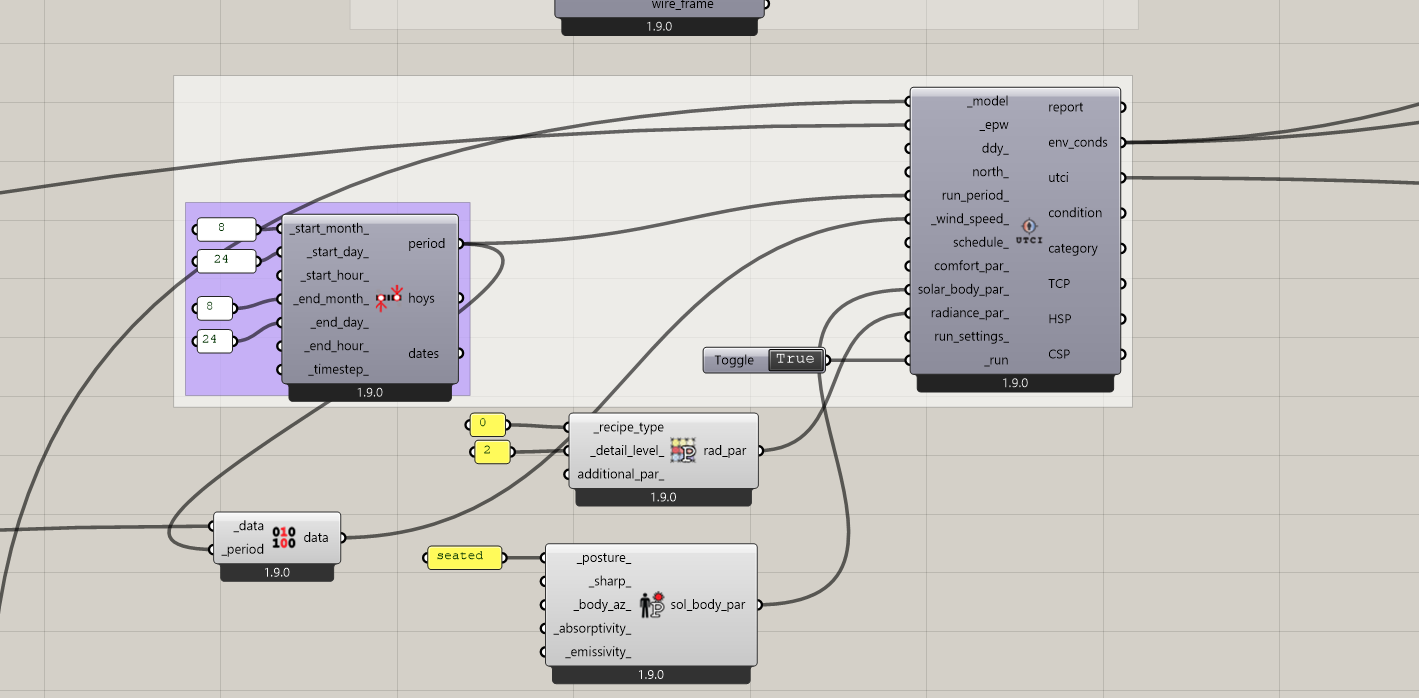The image size is (1419, 698).
Task: Click the 24 panel wired to _end_day_
Action: (x=213, y=341)
